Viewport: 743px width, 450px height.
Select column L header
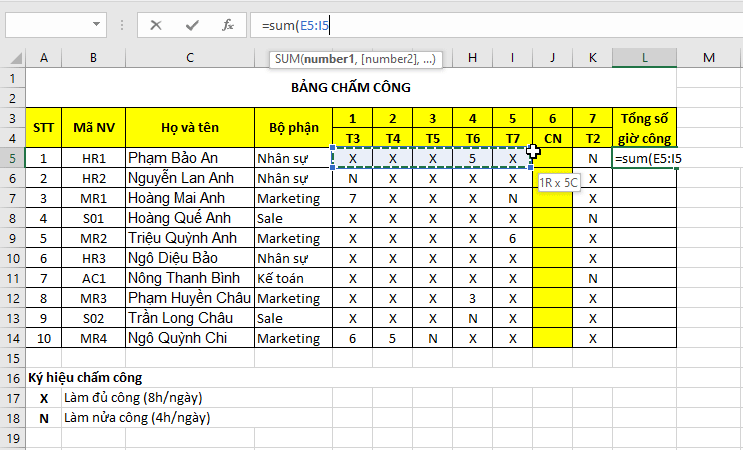click(644, 58)
